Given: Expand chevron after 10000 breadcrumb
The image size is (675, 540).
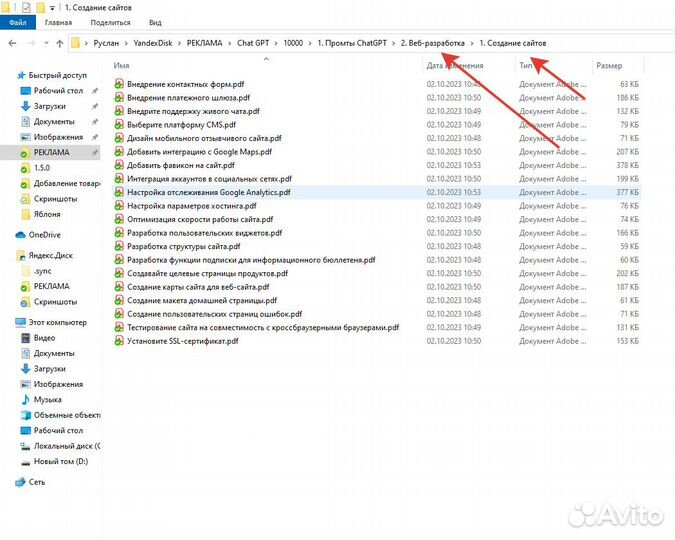Looking at the screenshot, I should 310,43.
